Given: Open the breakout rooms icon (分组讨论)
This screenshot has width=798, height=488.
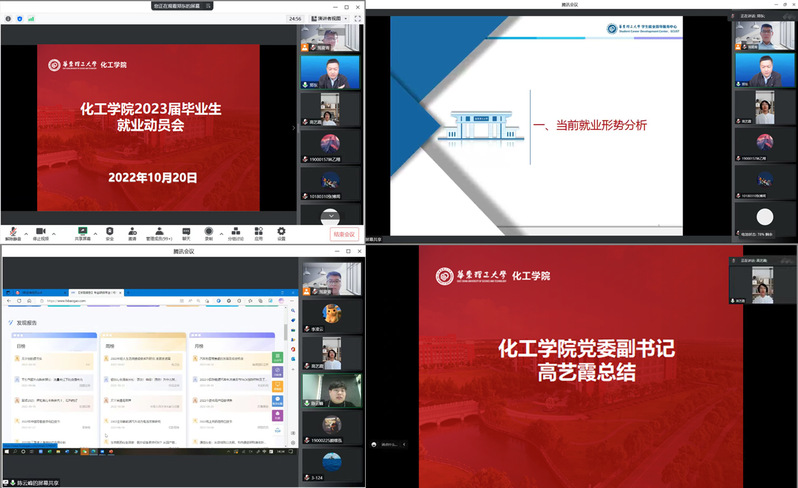Looking at the screenshot, I should click(x=235, y=231).
